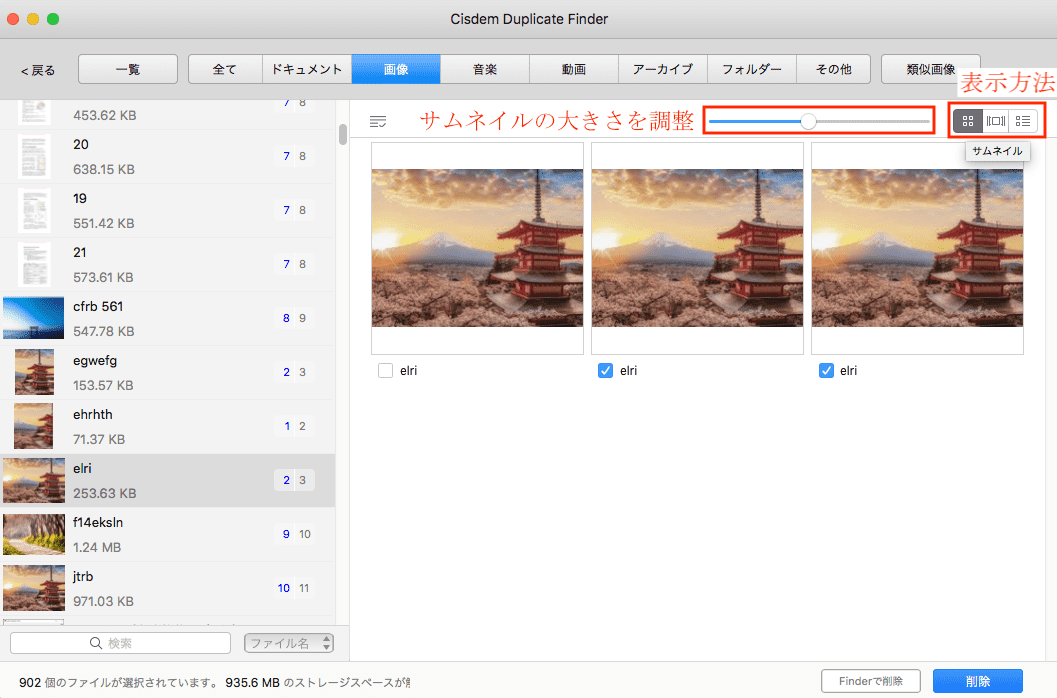Uncheck the second elri image checkbox
Image resolution: width=1057 pixels, height=698 pixels.
point(605,370)
